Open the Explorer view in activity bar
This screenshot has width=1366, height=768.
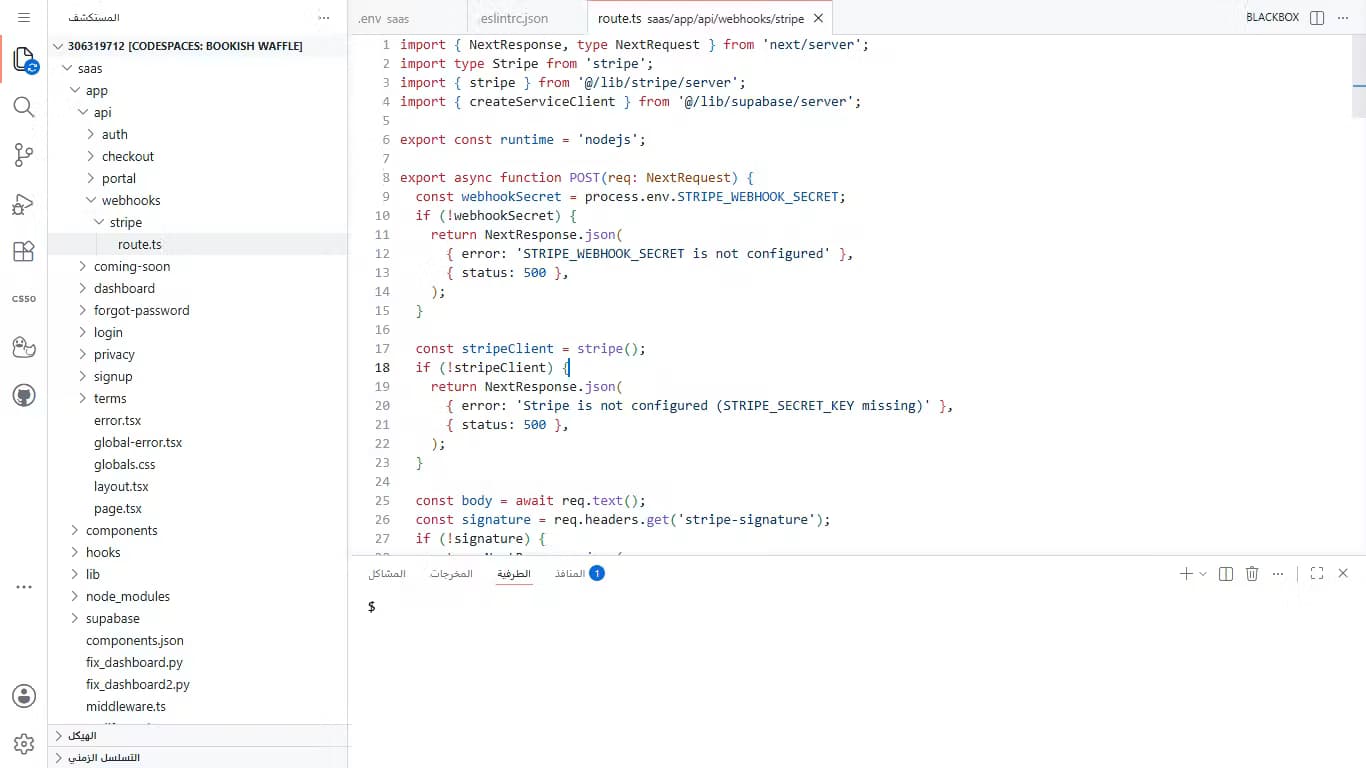pyautogui.click(x=24, y=59)
